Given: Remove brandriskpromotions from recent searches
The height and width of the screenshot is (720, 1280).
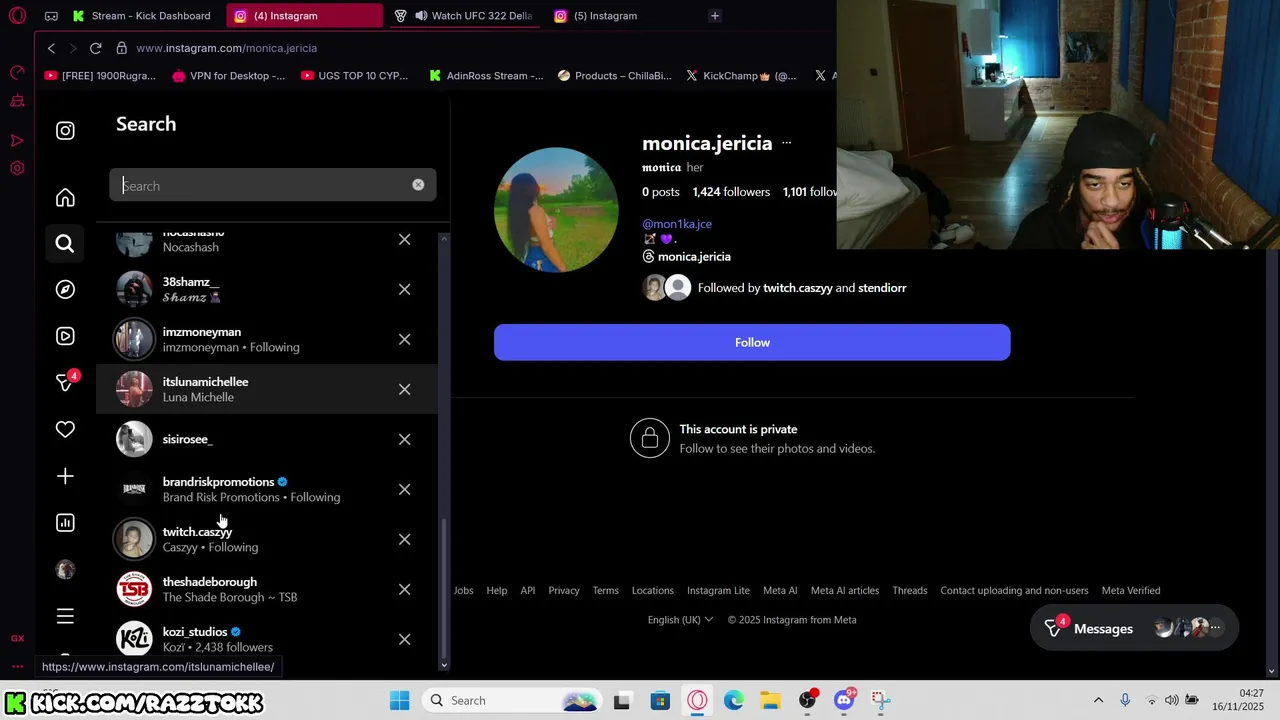Looking at the screenshot, I should tap(404, 489).
